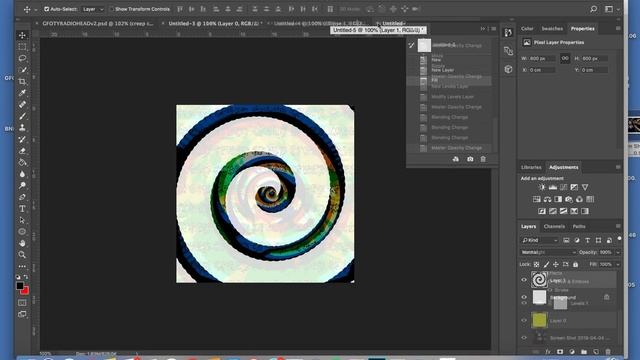This screenshot has width=640, height=360.
Task: Toggle lock all padlock in Layers panel
Action: tap(576, 264)
